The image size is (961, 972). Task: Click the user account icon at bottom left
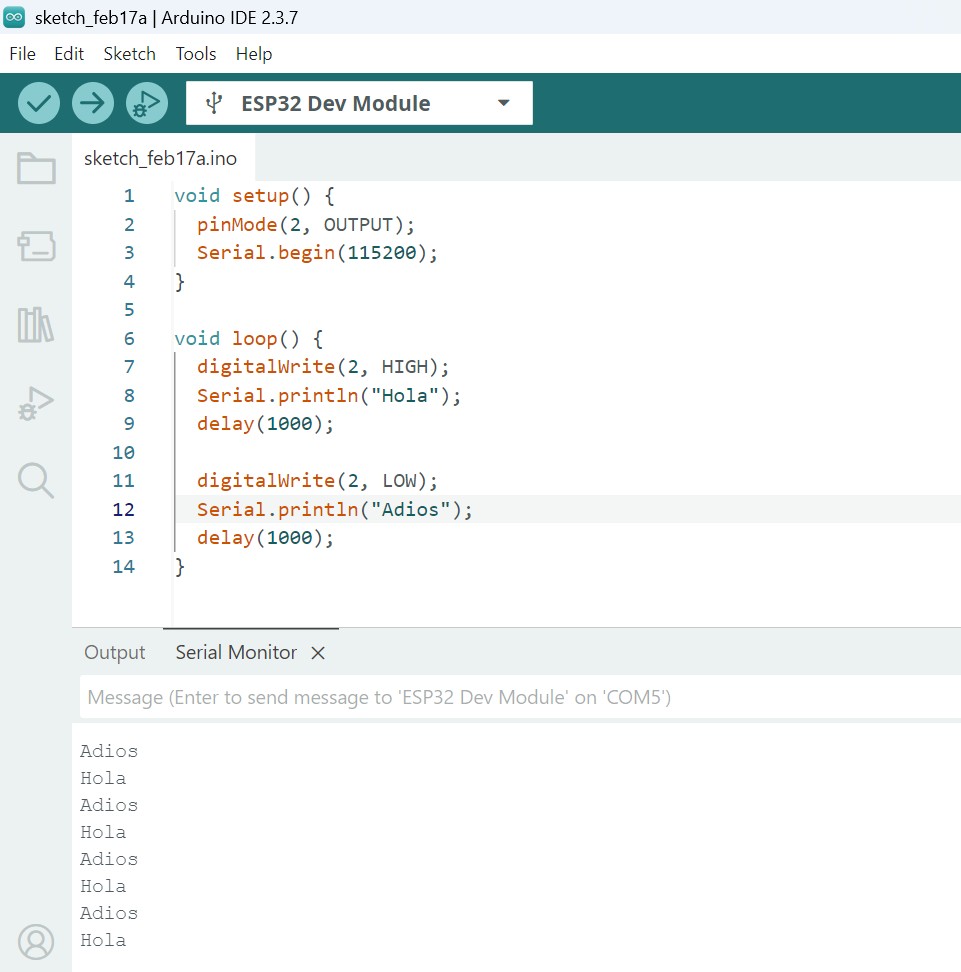click(35, 941)
